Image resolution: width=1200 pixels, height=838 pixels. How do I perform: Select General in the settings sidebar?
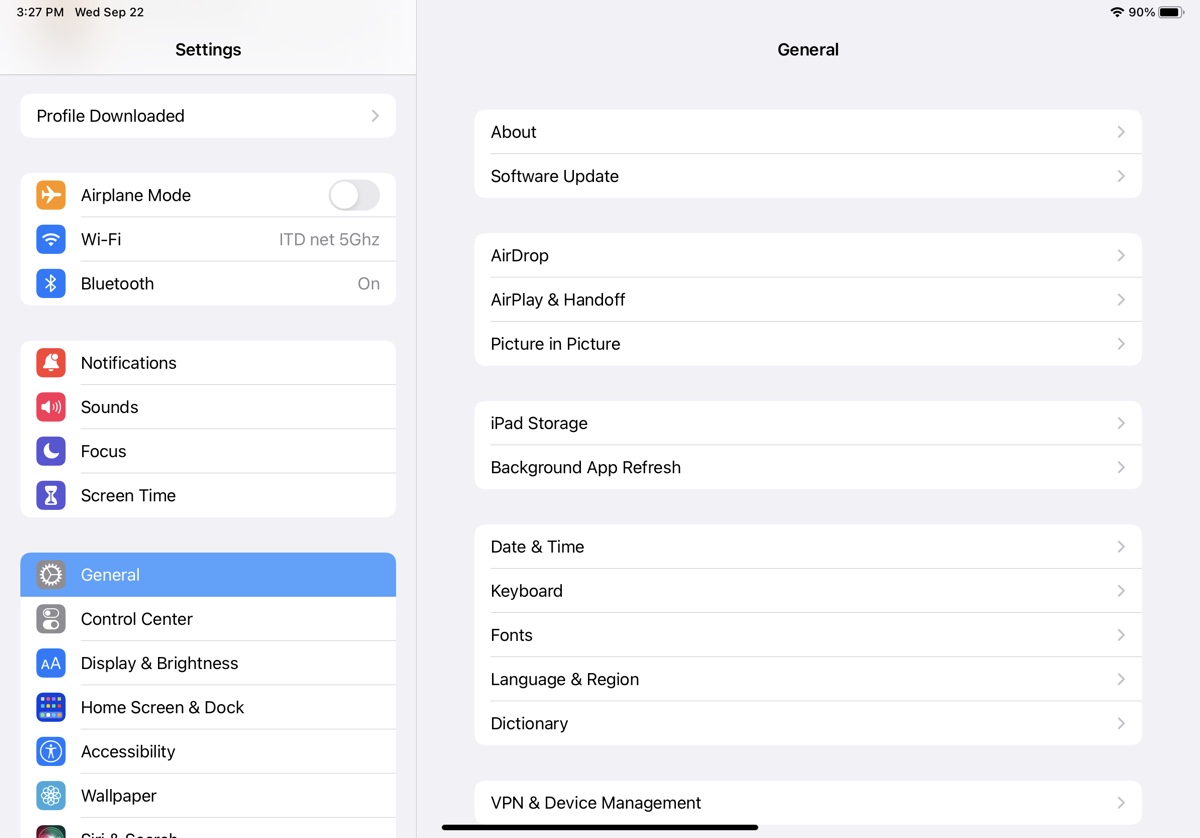[x=208, y=575]
